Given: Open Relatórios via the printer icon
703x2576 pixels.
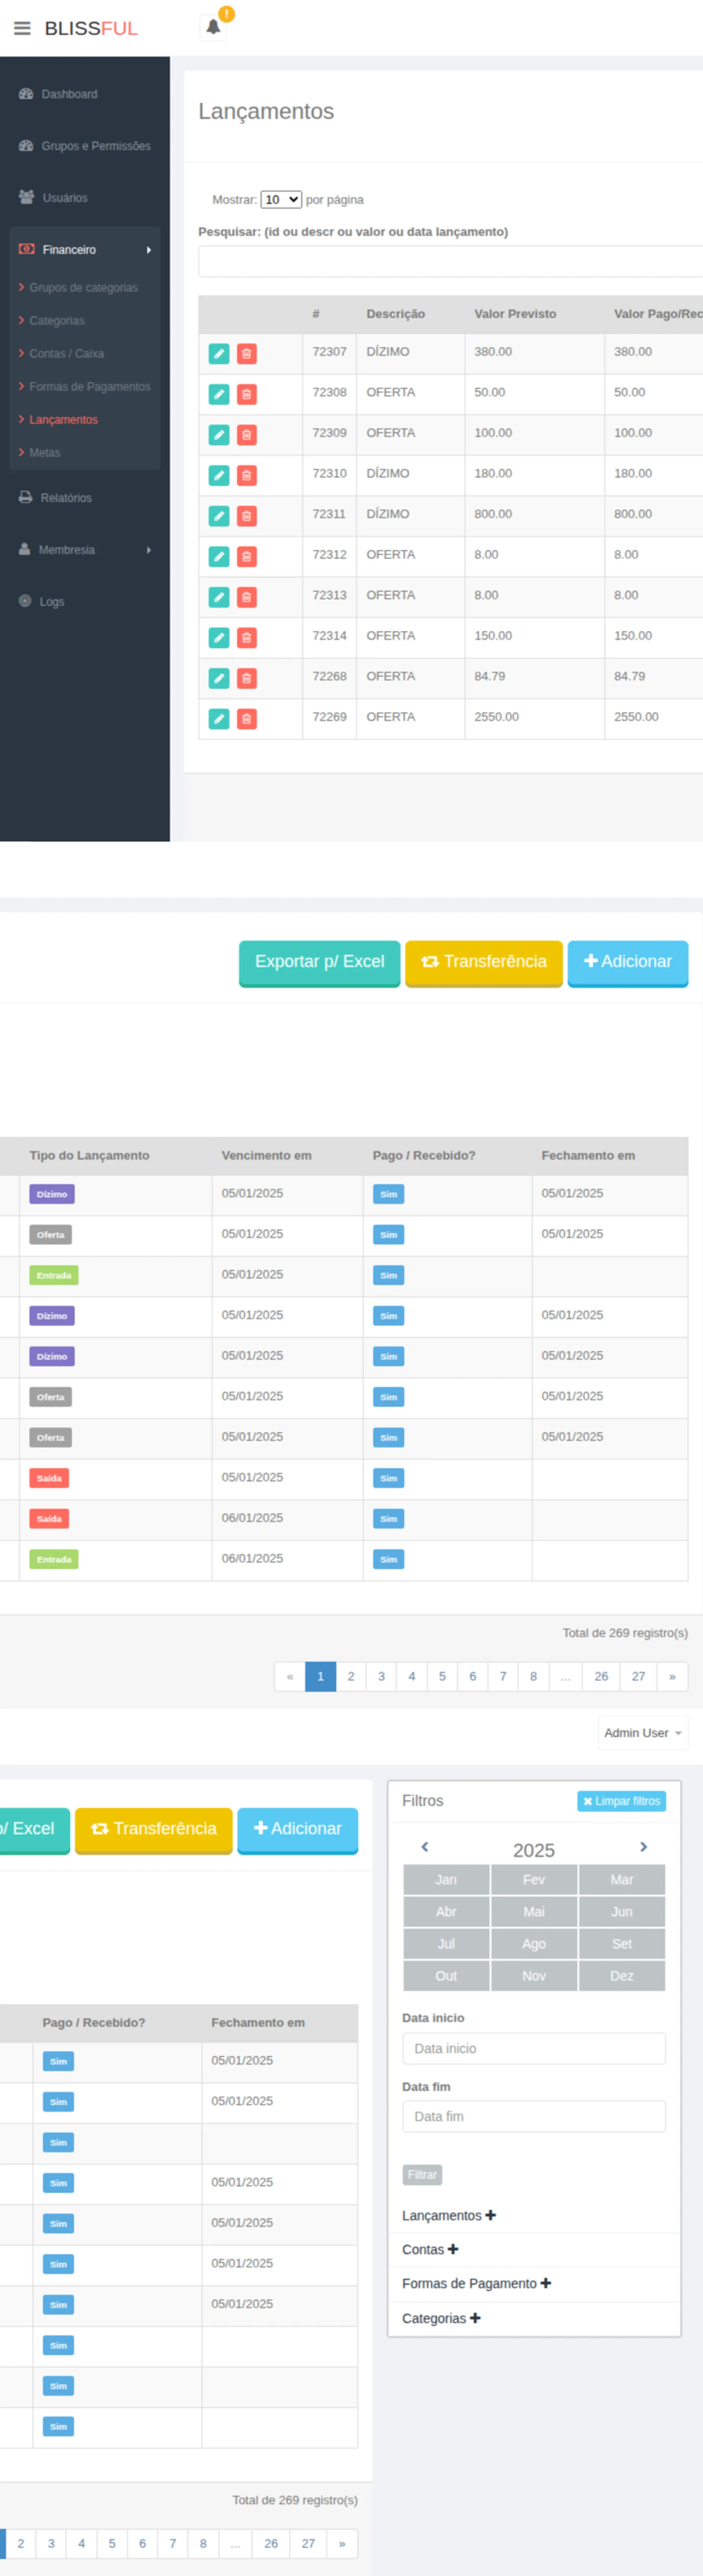Looking at the screenshot, I should coord(26,497).
